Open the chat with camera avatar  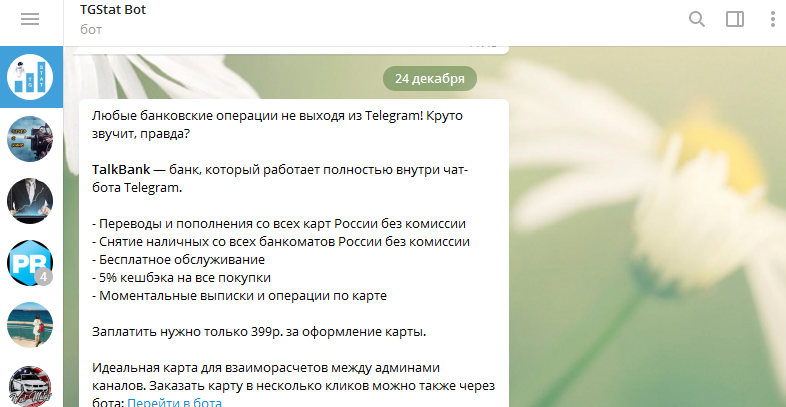click(x=30, y=139)
